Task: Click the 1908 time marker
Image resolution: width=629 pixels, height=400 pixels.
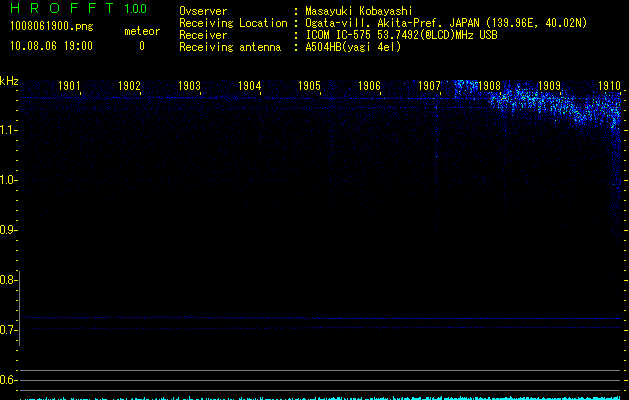Action: pyautogui.click(x=489, y=85)
